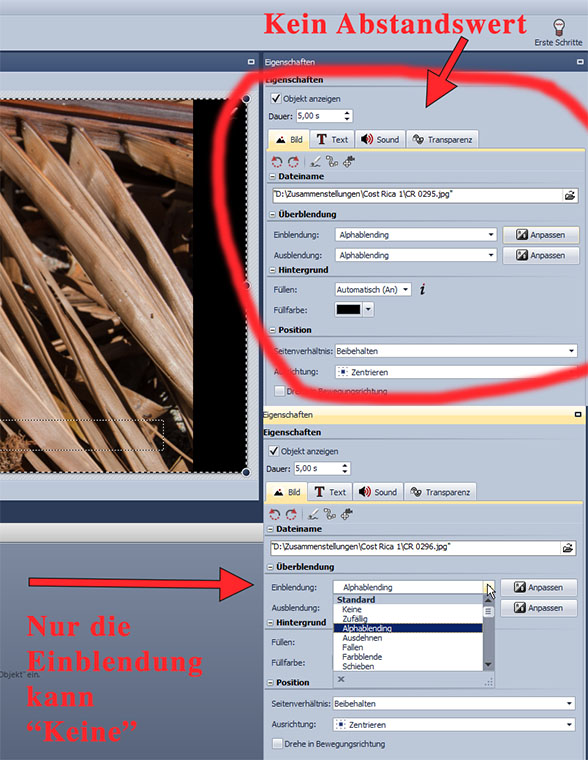Open Füllfarbe color dropdown arrow
The height and width of the screenshot is (760, 588).
coord(368,309)
